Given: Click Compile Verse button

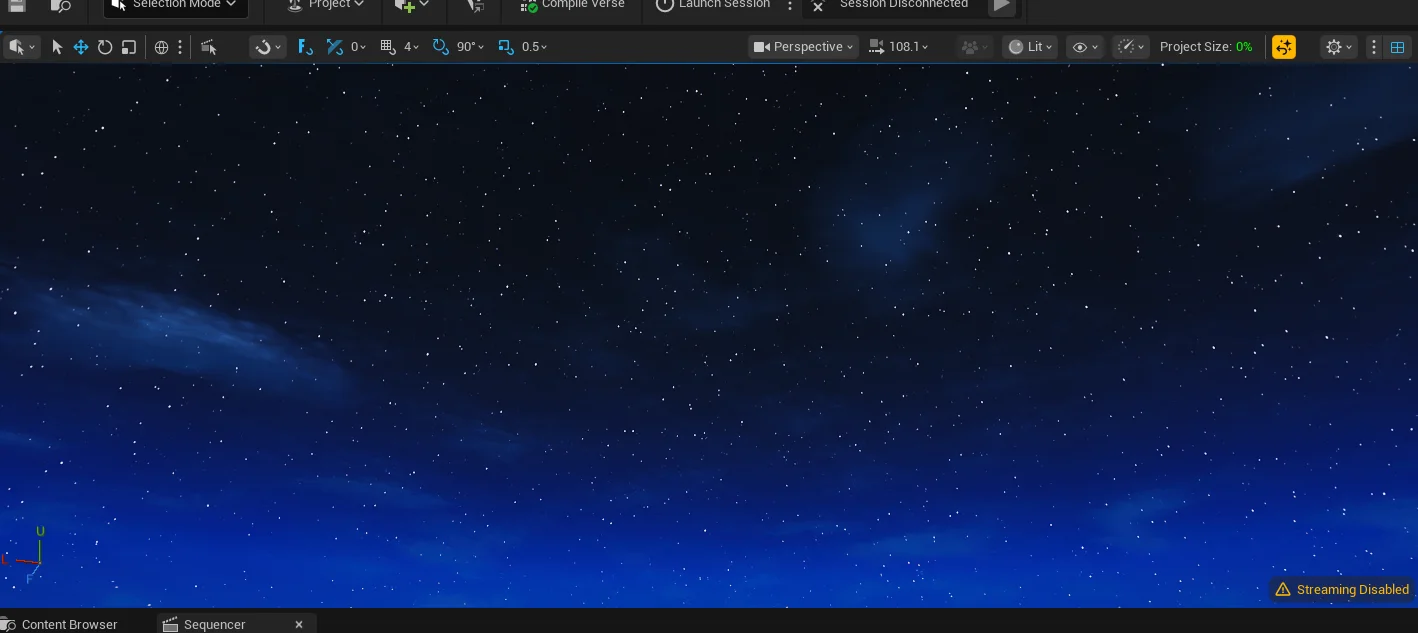Looking at the screenshot, I should [x=573, y=5].
